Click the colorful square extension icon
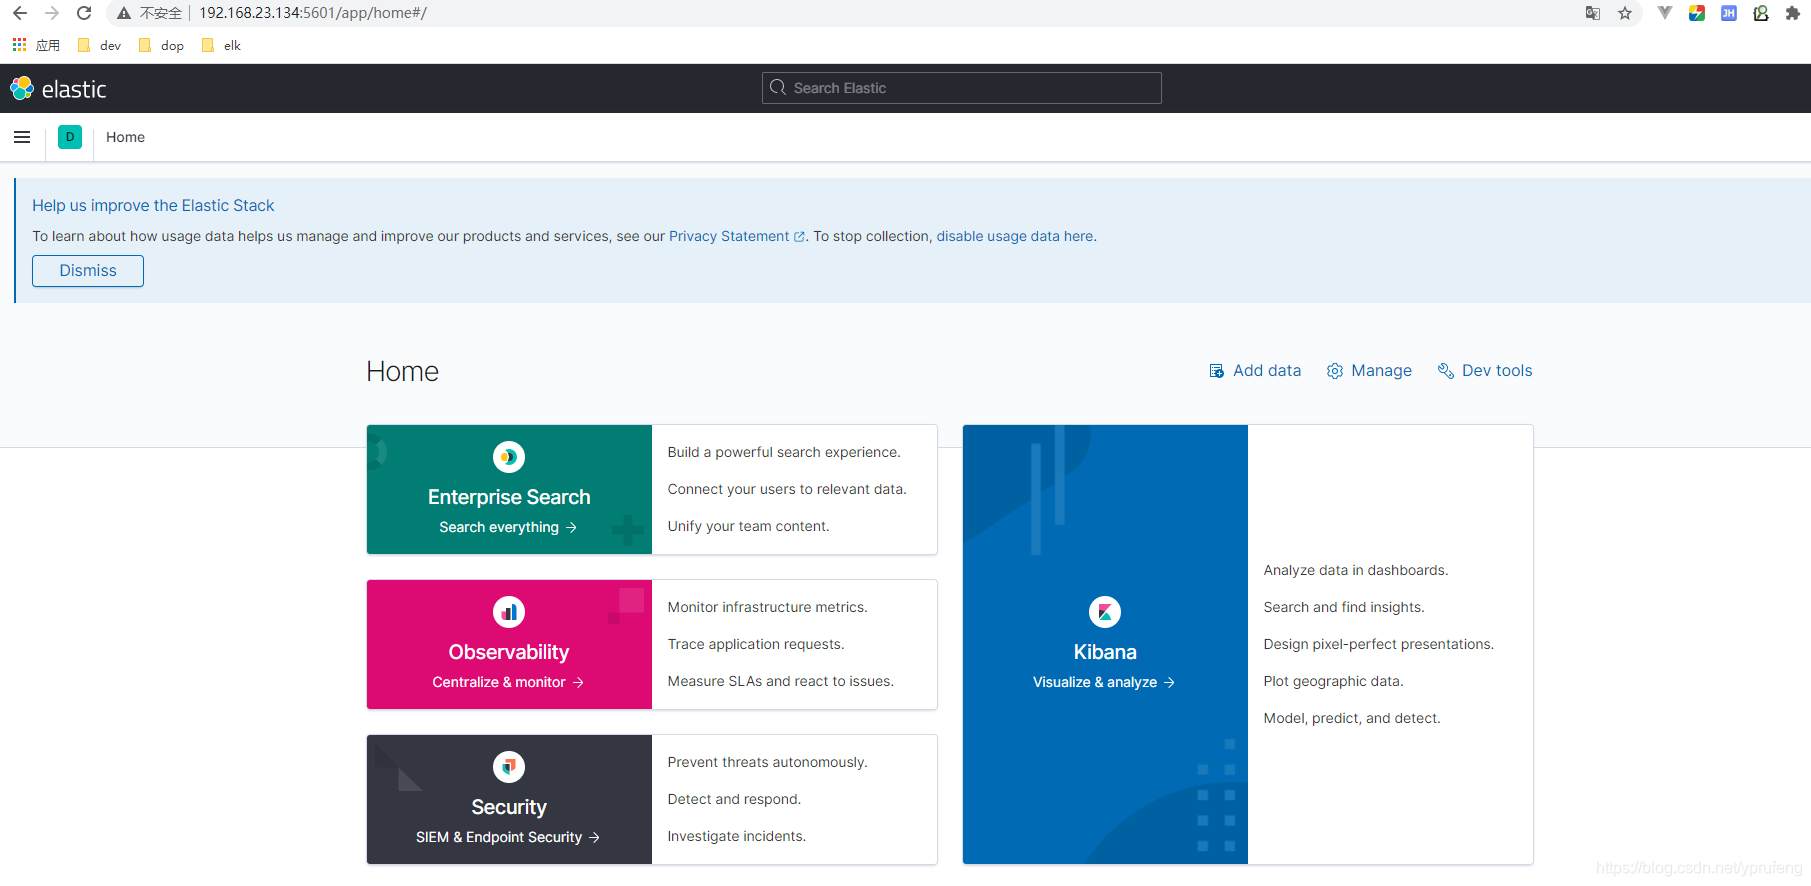 coord(1697,13)
